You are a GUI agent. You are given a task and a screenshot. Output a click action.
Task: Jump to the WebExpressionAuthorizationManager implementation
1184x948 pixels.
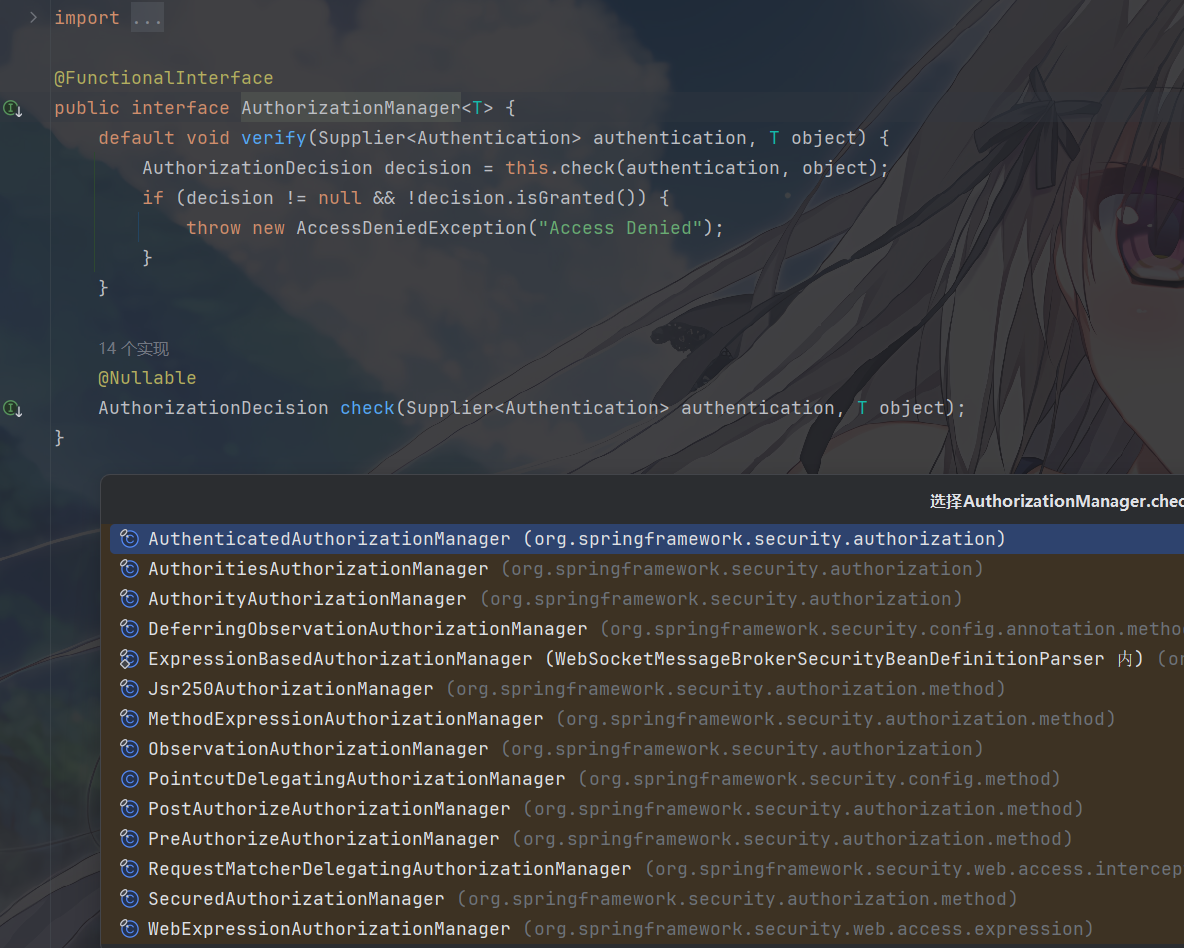click(x=329, y=929)
